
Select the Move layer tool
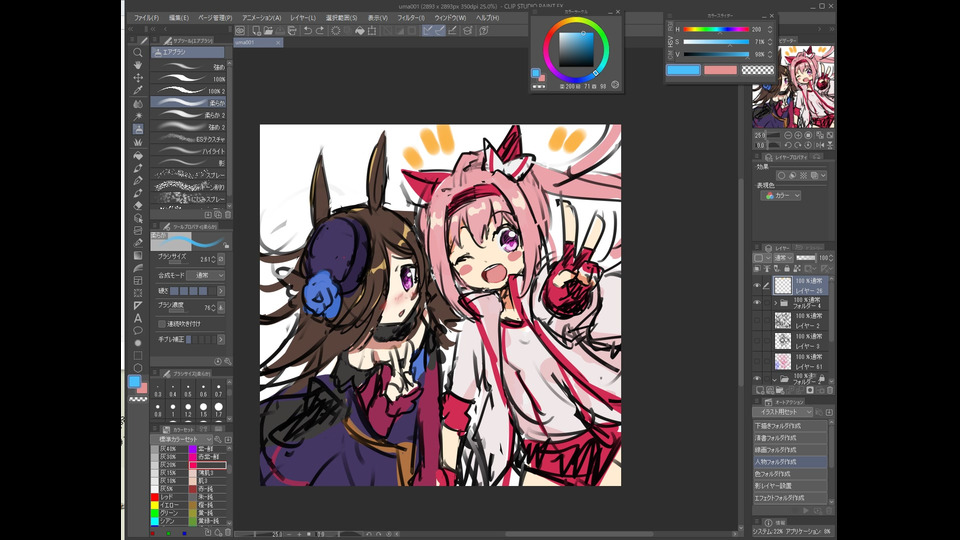138,78
